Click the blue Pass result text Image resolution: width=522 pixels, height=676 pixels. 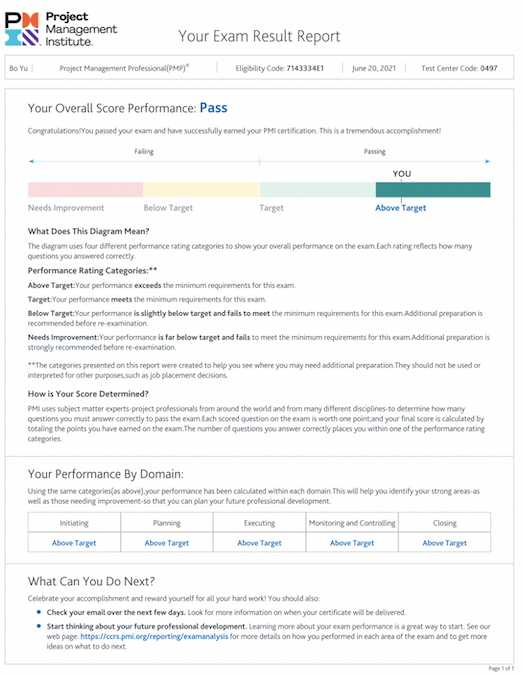click(x=213, y=108)
